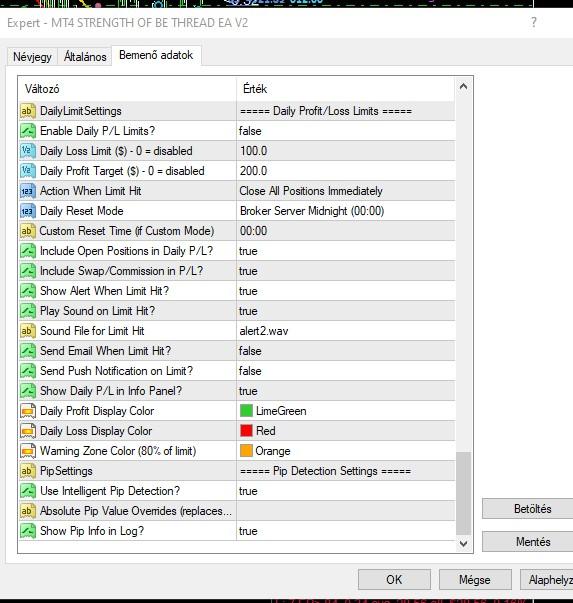Toggle Show Daily P/L in Info Panel value
573x603 pixels.
(x=346, y=391)
